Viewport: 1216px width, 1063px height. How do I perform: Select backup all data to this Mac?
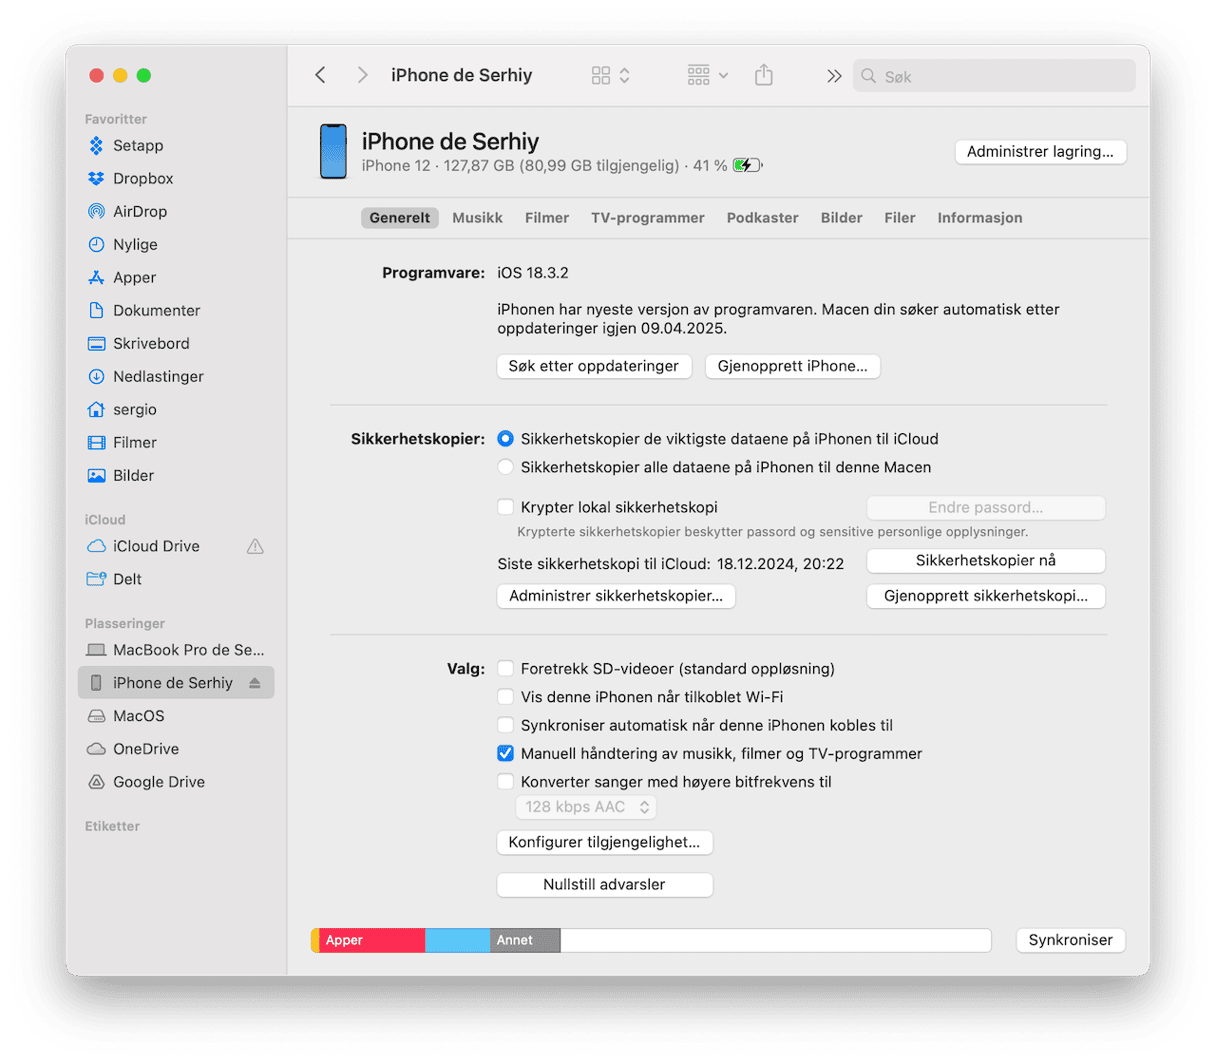point(506,467)
